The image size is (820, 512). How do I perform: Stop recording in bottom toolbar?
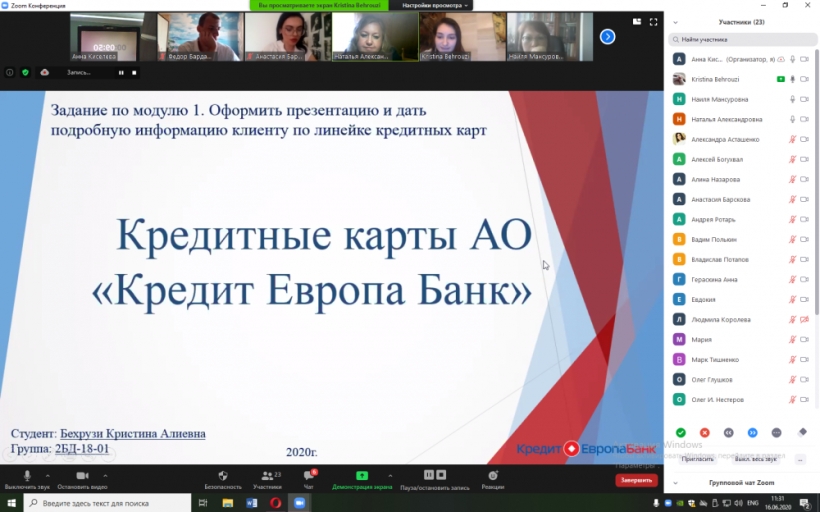click(441, 474)
